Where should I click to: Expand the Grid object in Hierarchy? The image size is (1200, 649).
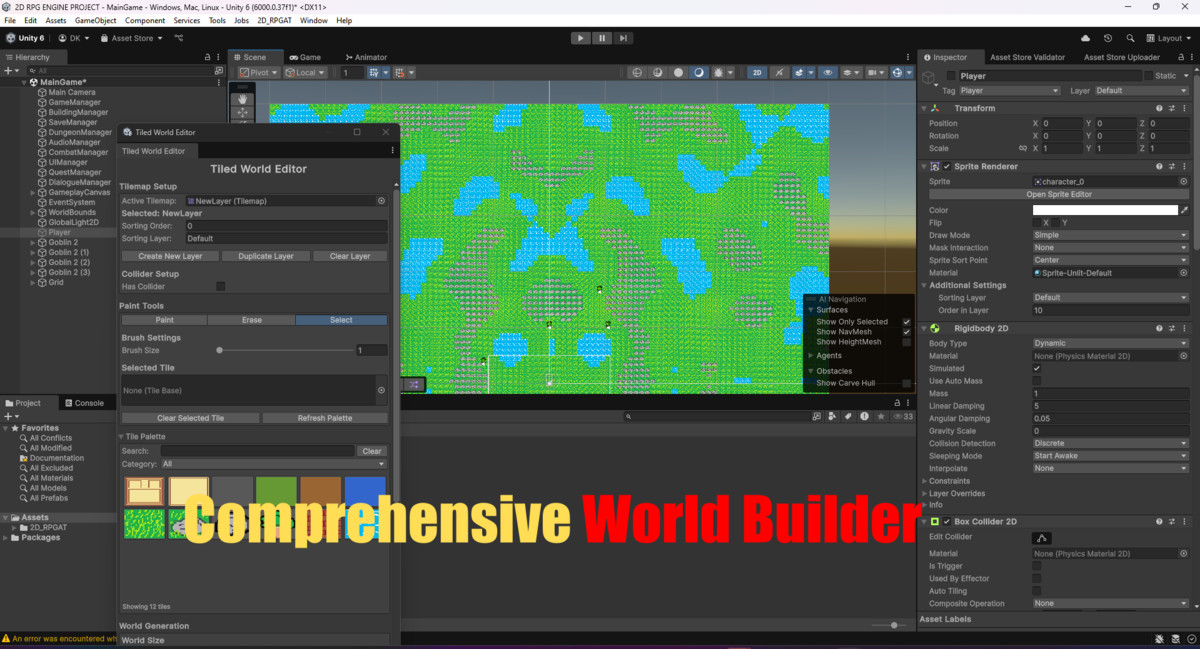[33, 282]
